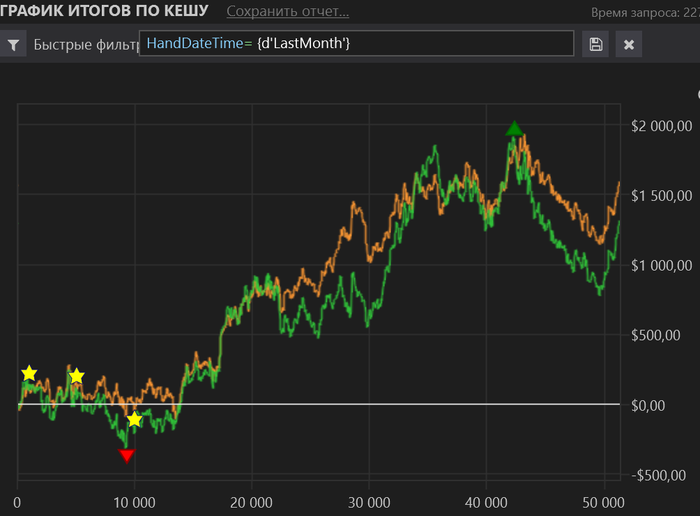This screenshot has width=700, height=516.
Task: Click the 10 000 hands axis label
Action: [x=134, y=503]
